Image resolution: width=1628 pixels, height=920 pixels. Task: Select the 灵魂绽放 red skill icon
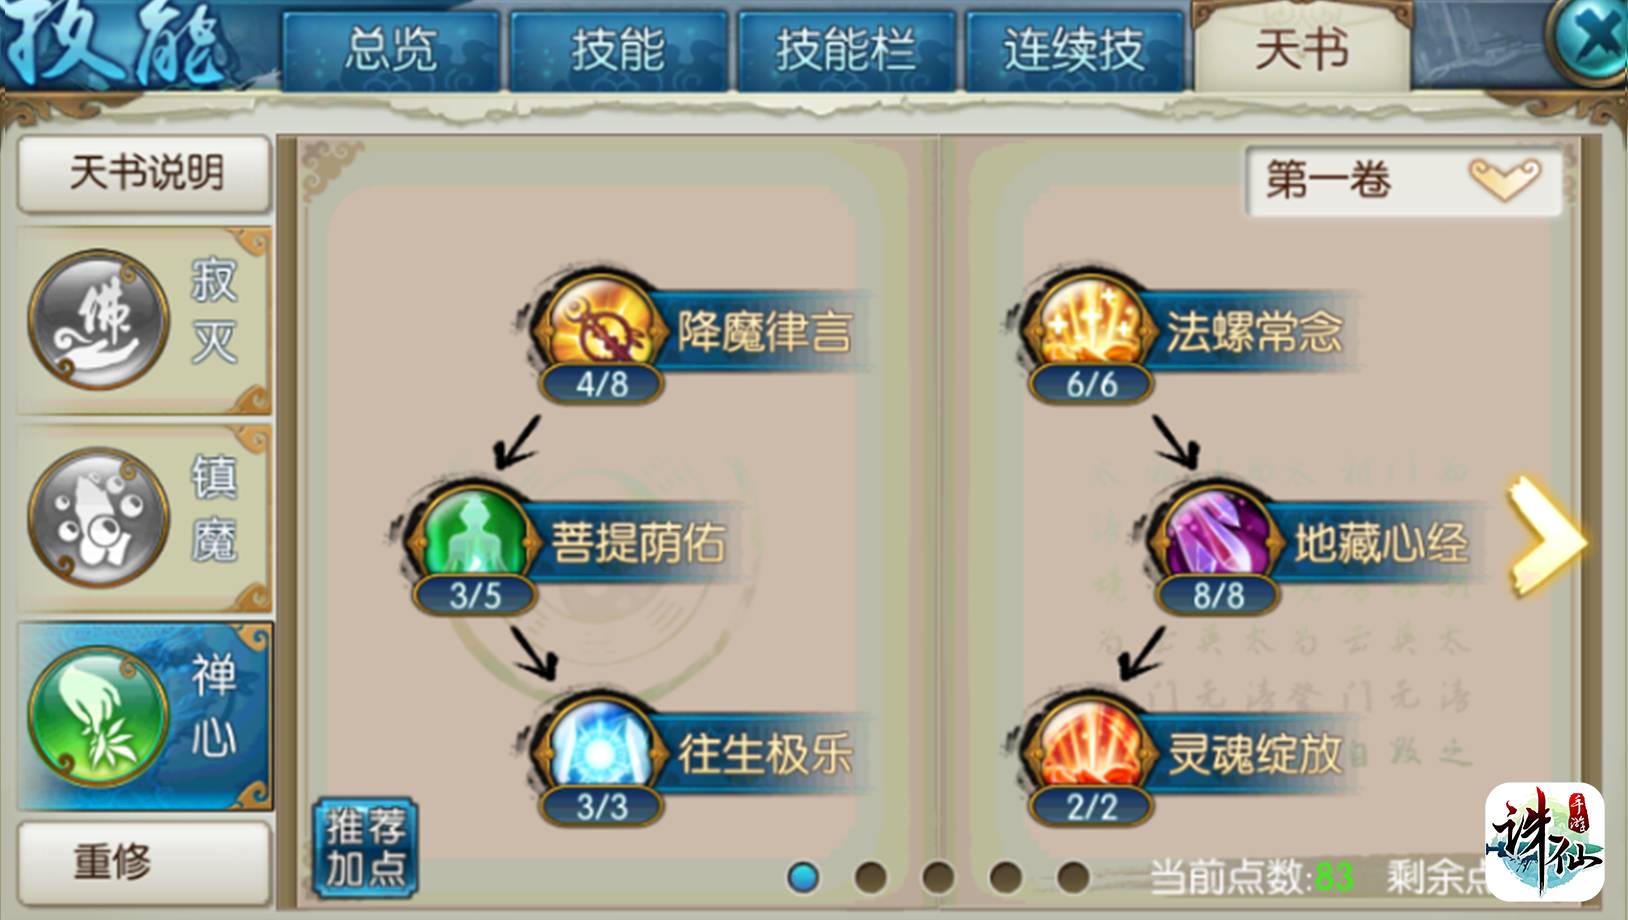1090,751
